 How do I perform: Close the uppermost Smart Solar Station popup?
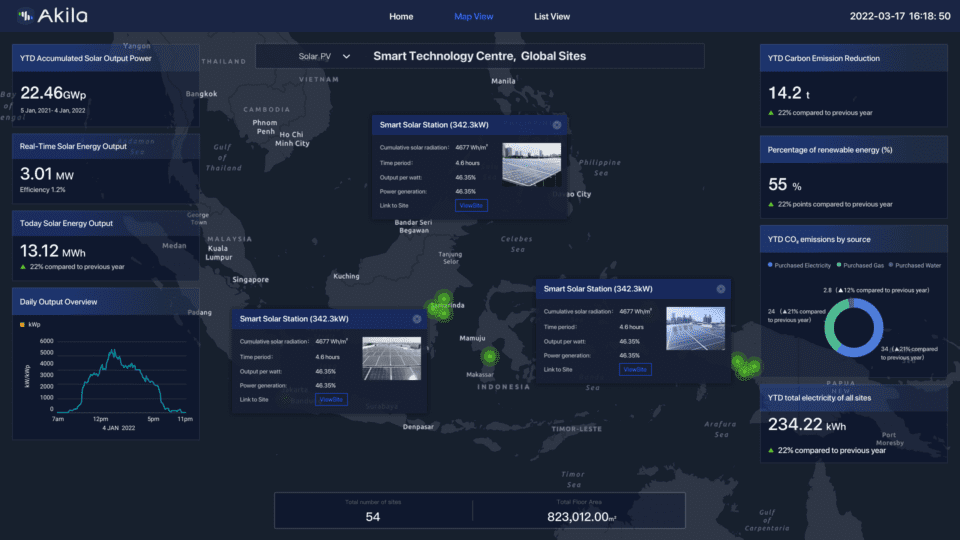coord(557,125)
